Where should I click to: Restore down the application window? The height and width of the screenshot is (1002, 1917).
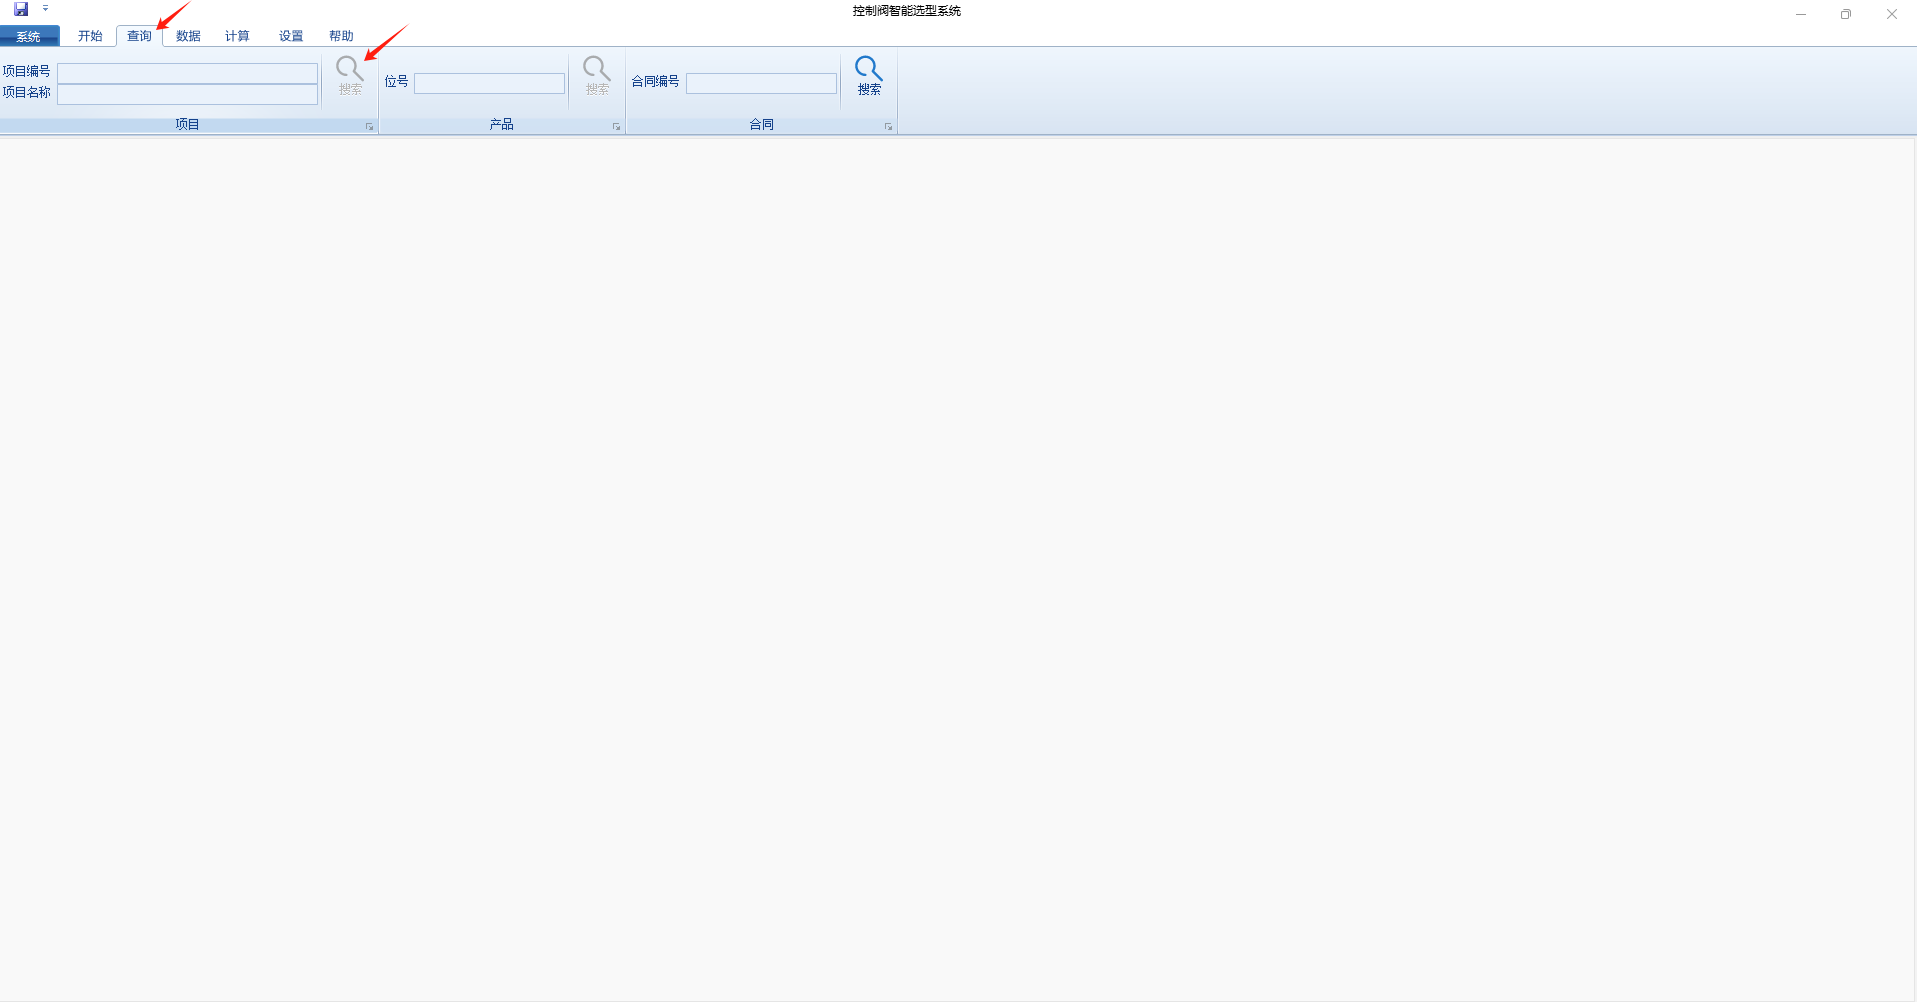click(x=1845, y=14)
